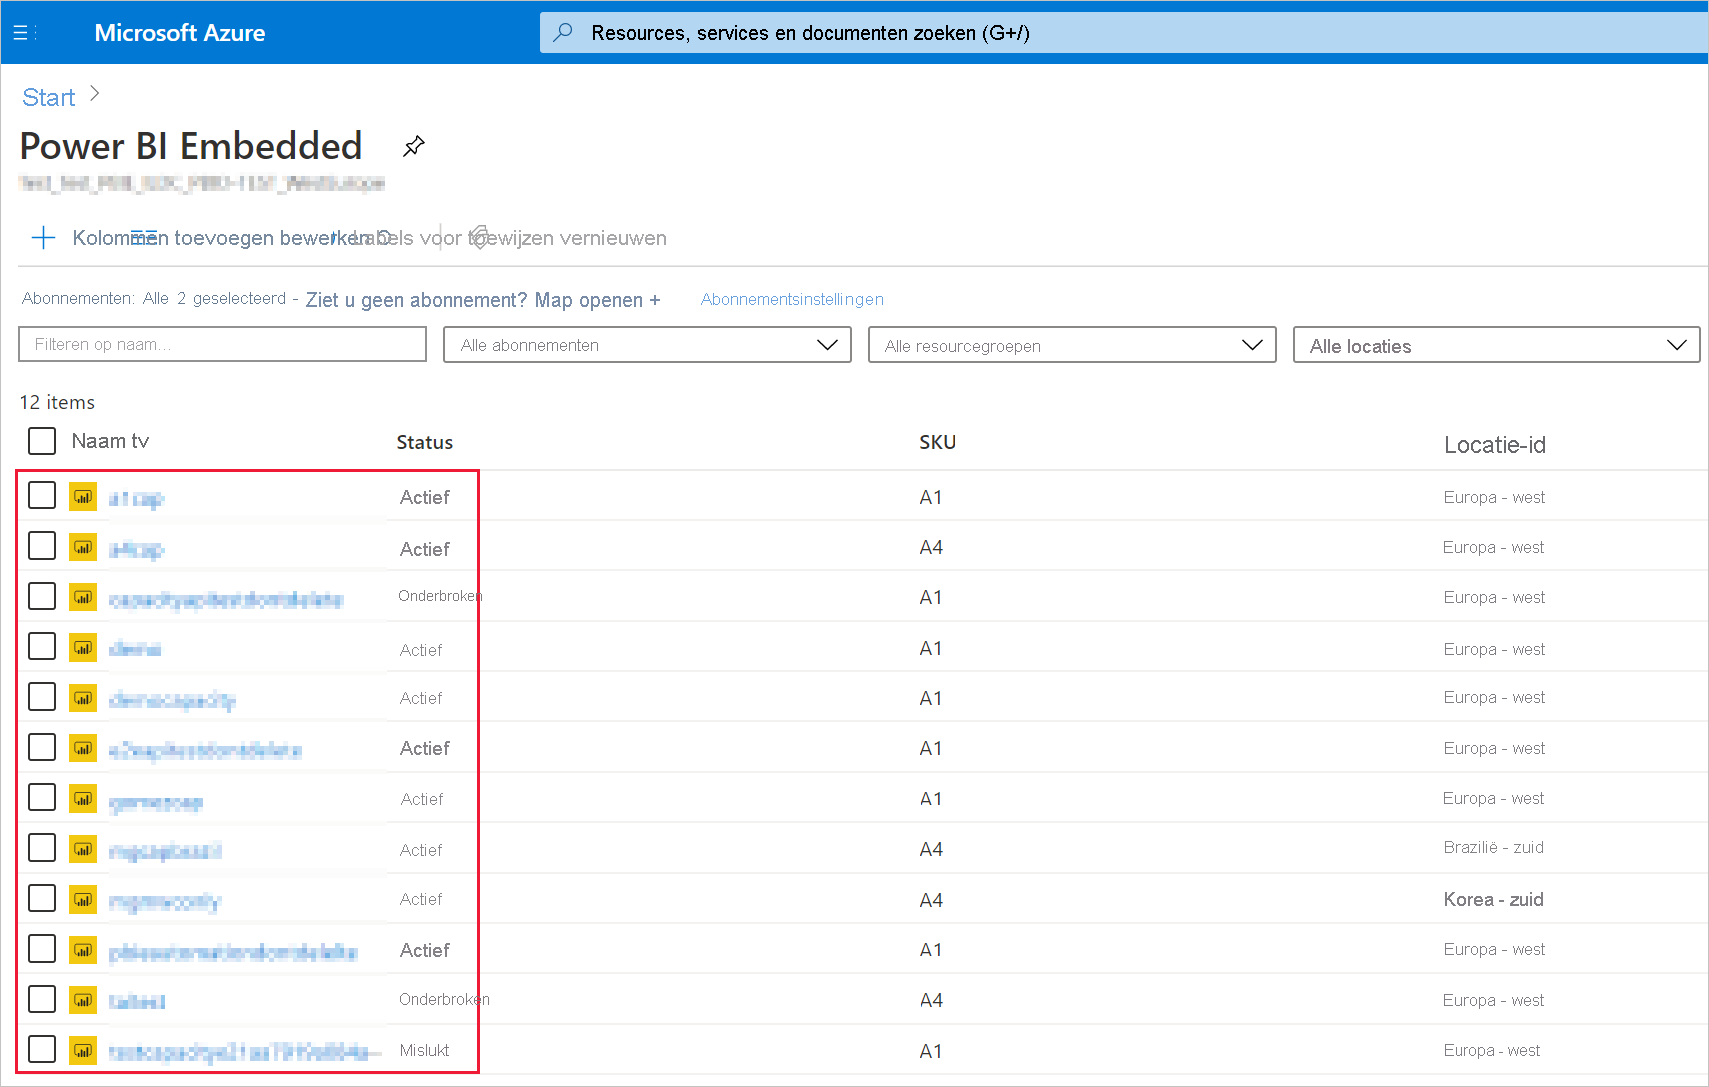Open the Abonnementsinstellingen link
Viewport: 1709px width, 1087px height.
792,299
